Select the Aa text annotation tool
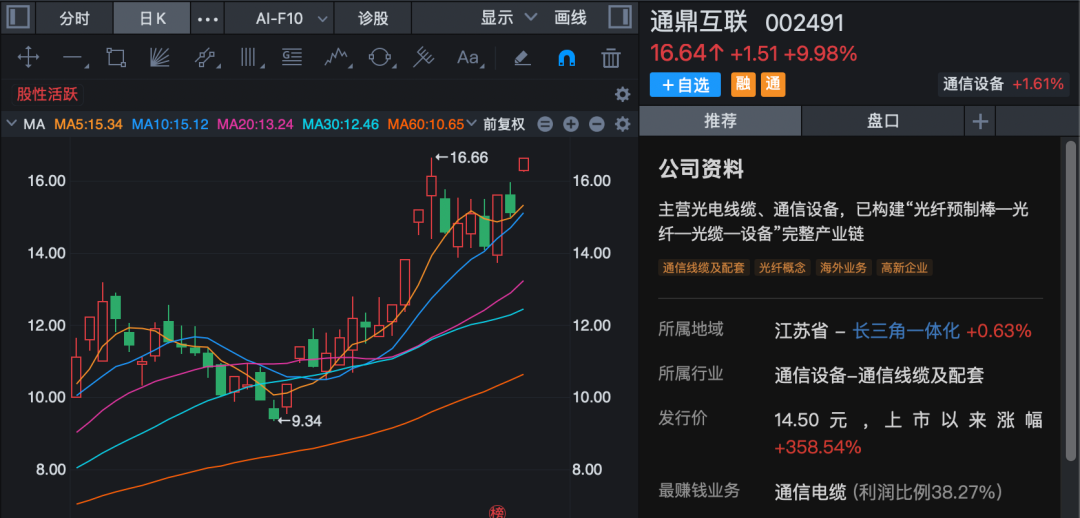1080x518 pixels. (x=468, y=58)
